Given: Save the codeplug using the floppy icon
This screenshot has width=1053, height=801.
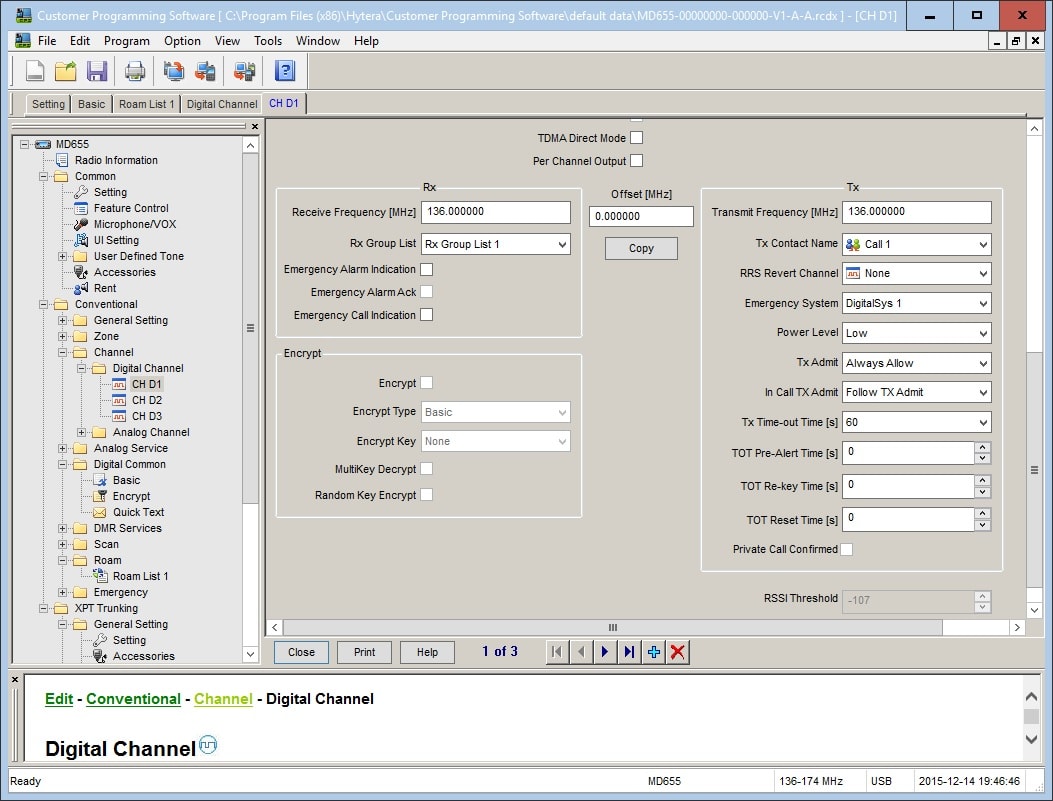Looking at the screenshot, I should point(97,71).
